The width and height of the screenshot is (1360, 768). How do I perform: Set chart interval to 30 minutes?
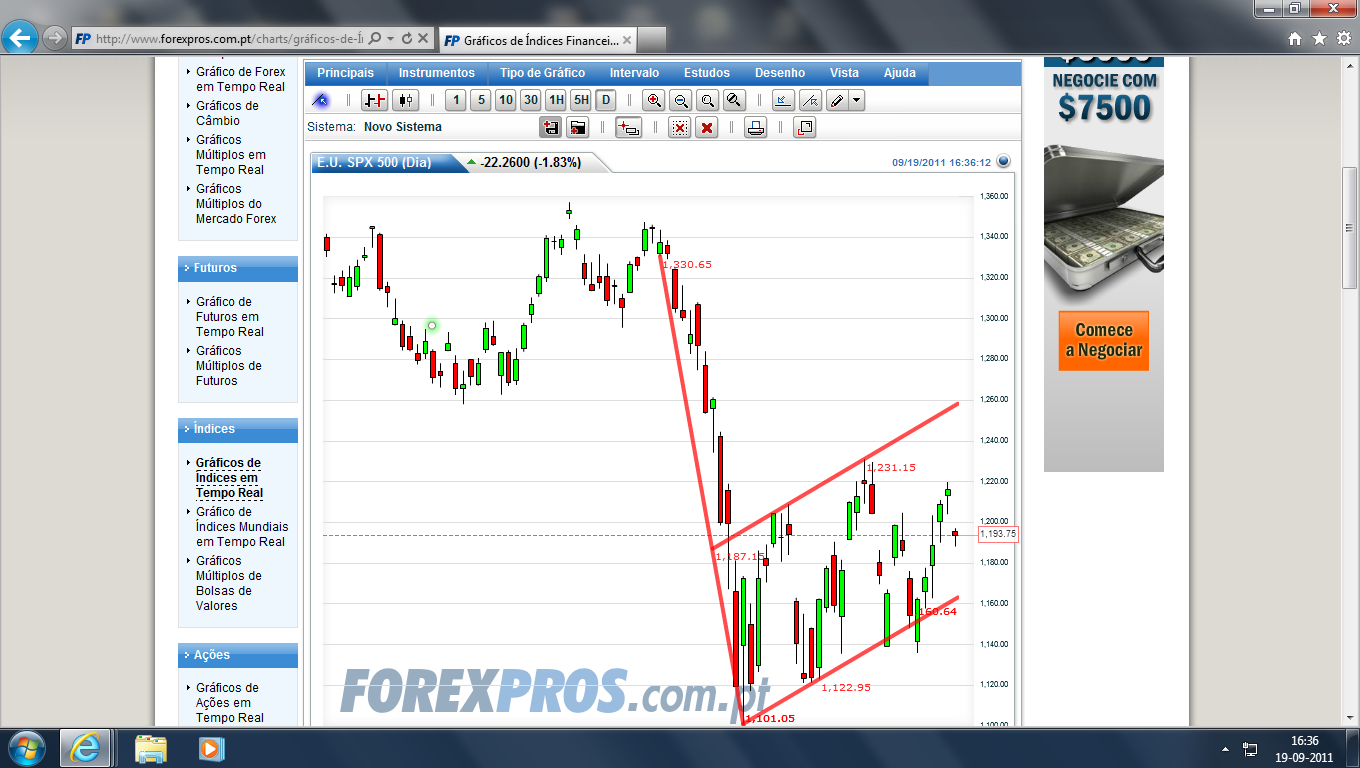coord(531,100)
